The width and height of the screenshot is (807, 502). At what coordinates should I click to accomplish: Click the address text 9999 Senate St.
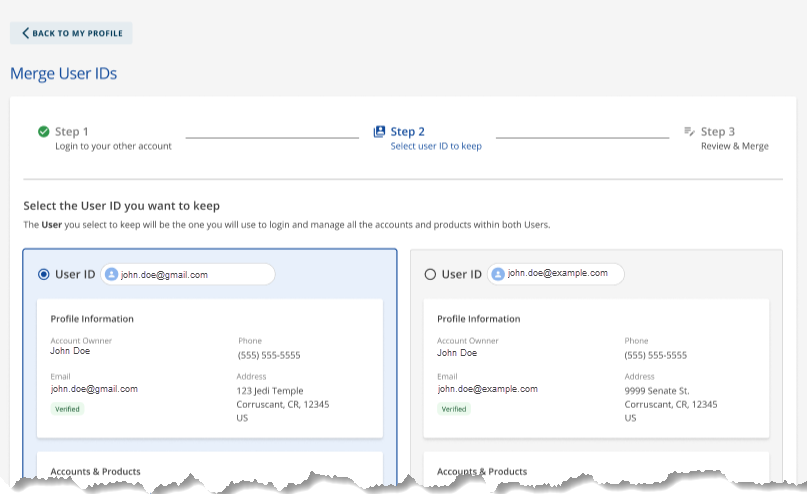[x=657, y=391]
